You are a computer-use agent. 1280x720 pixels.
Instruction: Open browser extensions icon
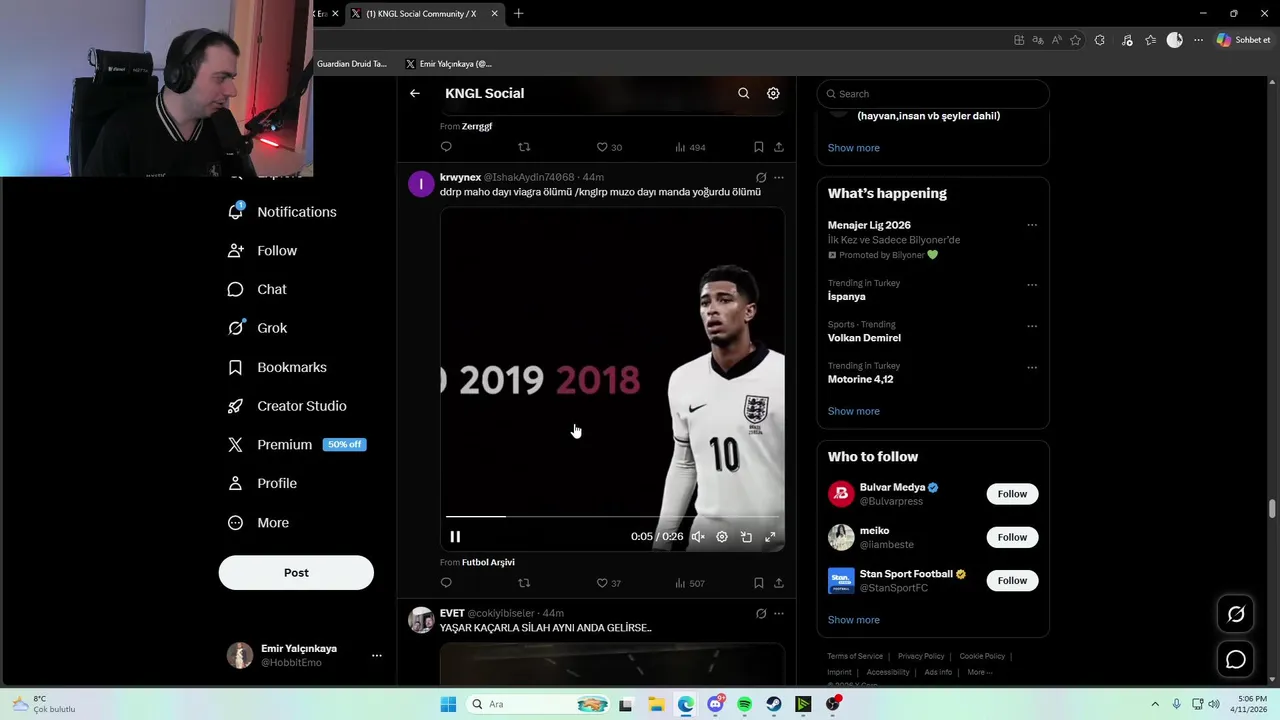point(1100,40)
